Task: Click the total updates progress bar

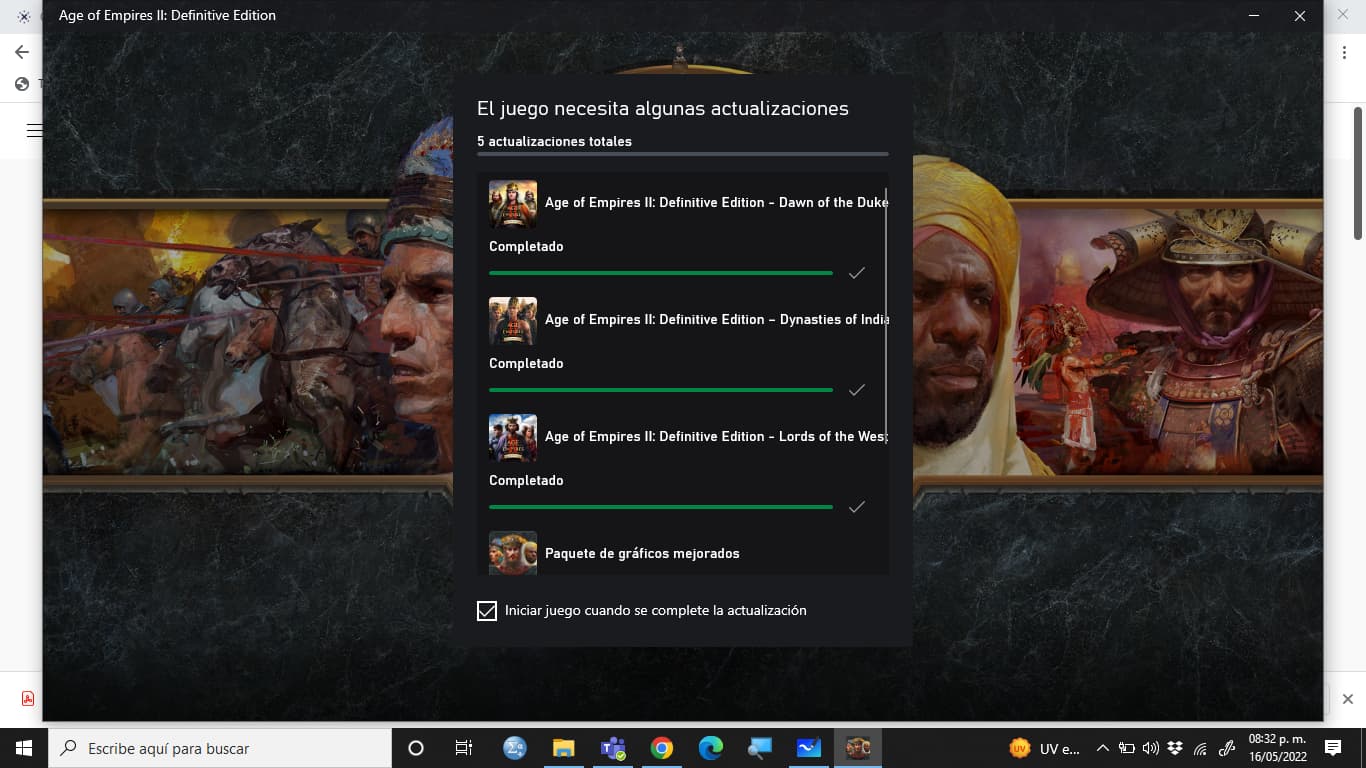Action: [682, 154]
